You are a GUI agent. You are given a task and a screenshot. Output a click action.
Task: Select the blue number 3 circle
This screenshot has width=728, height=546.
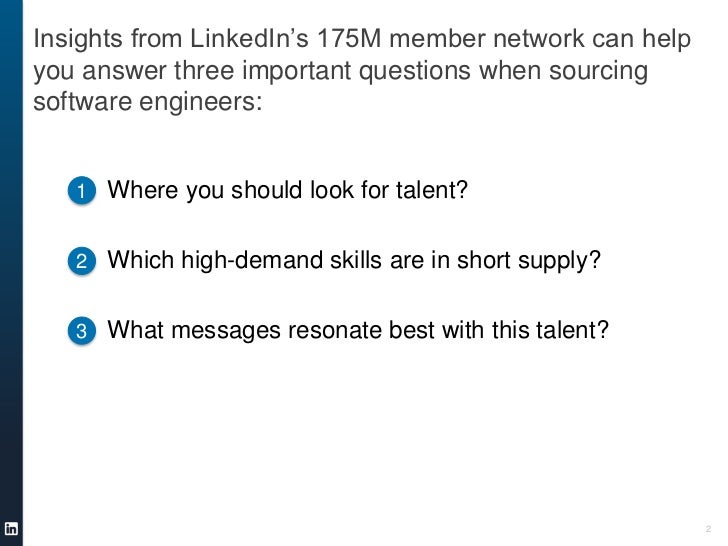82,331
